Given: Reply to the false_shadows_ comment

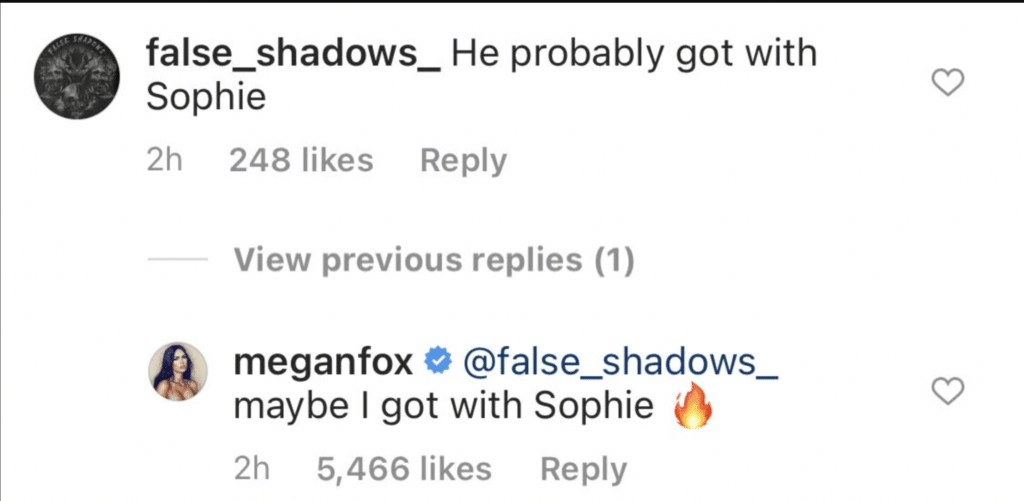Looking at the screenshot, I should pyautogui.click(x=463, y=160).
